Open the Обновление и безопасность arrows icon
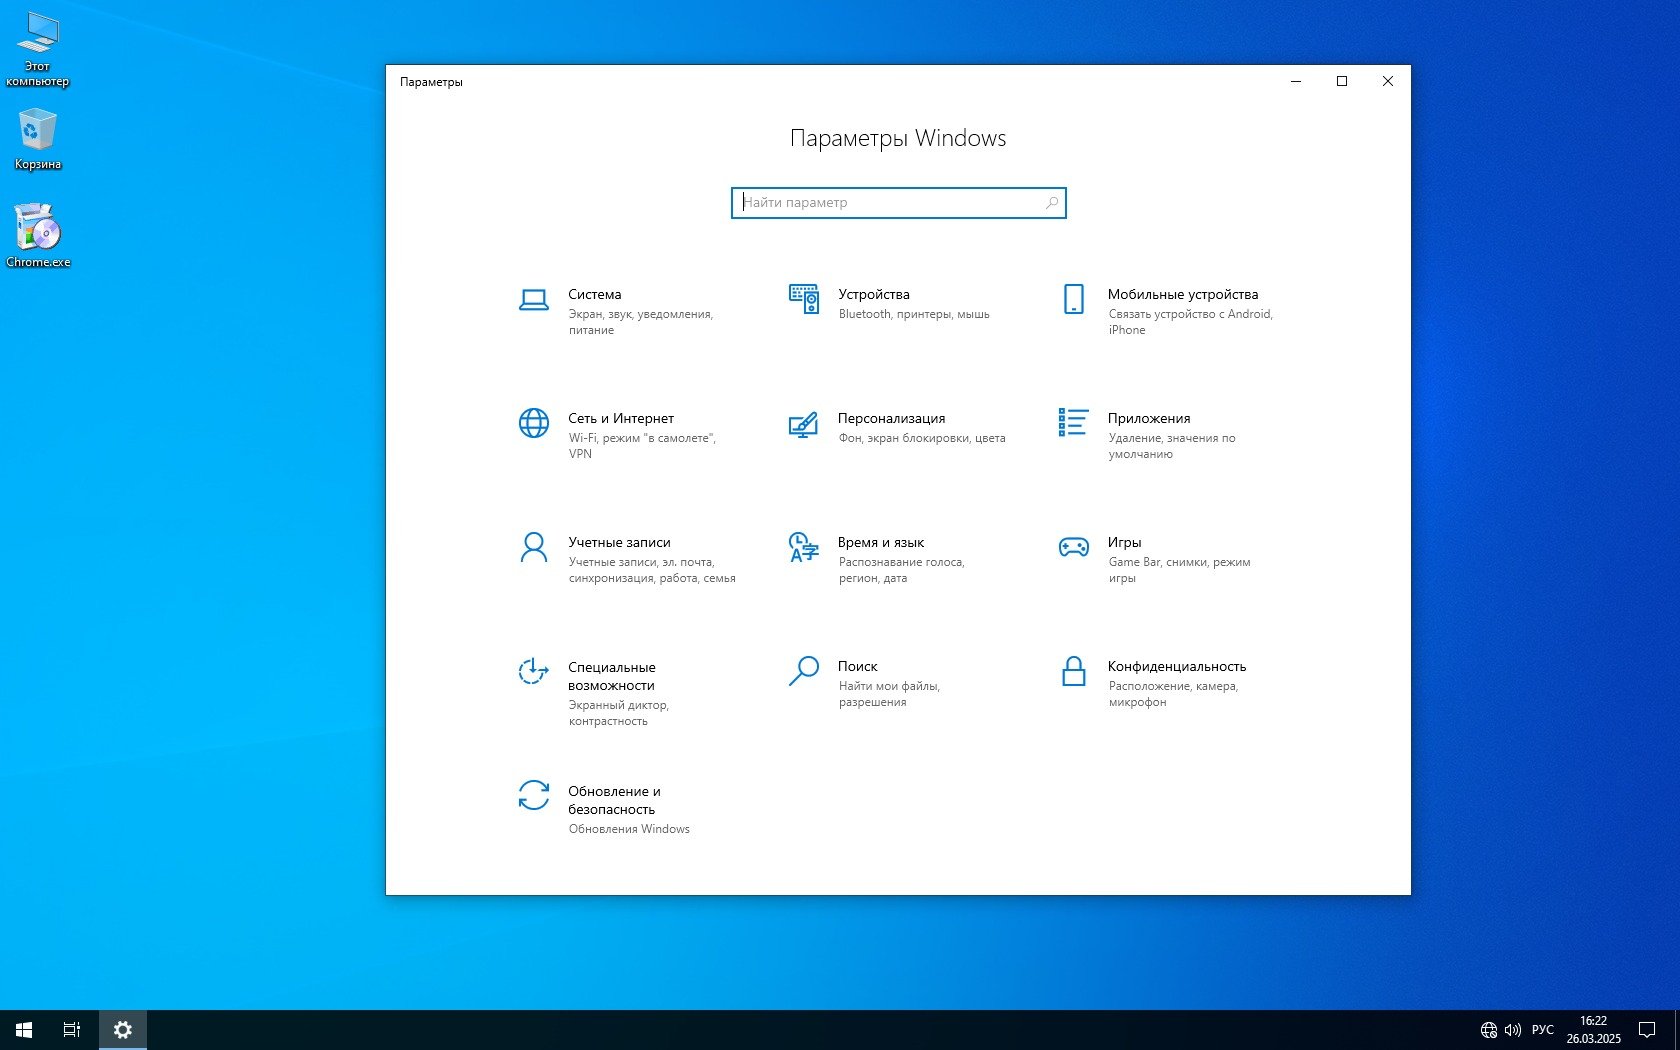The height and width of the screenshot is (1050, 1680). click(534, 795)
